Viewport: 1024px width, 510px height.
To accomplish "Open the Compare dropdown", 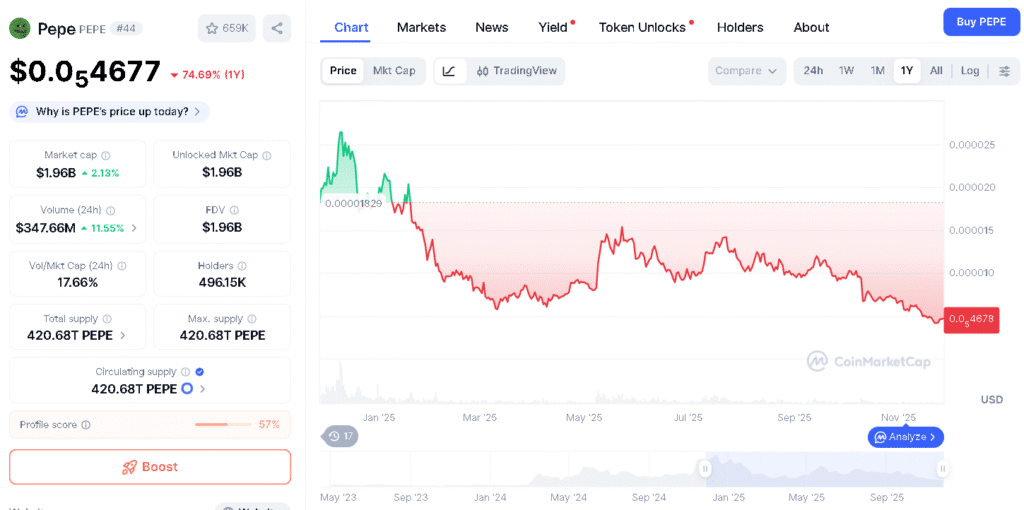I will [746, 71].
